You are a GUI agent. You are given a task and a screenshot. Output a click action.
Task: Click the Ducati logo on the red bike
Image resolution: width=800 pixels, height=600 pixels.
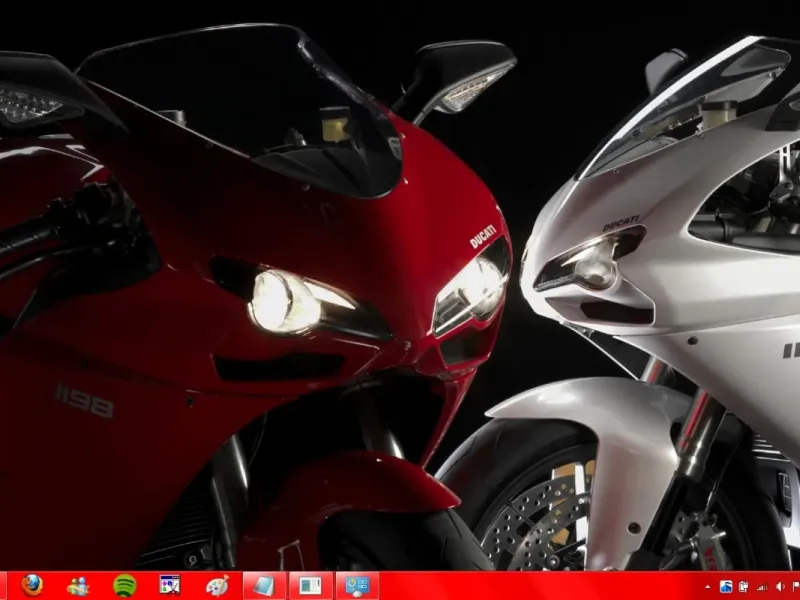(x=483, y=236)
